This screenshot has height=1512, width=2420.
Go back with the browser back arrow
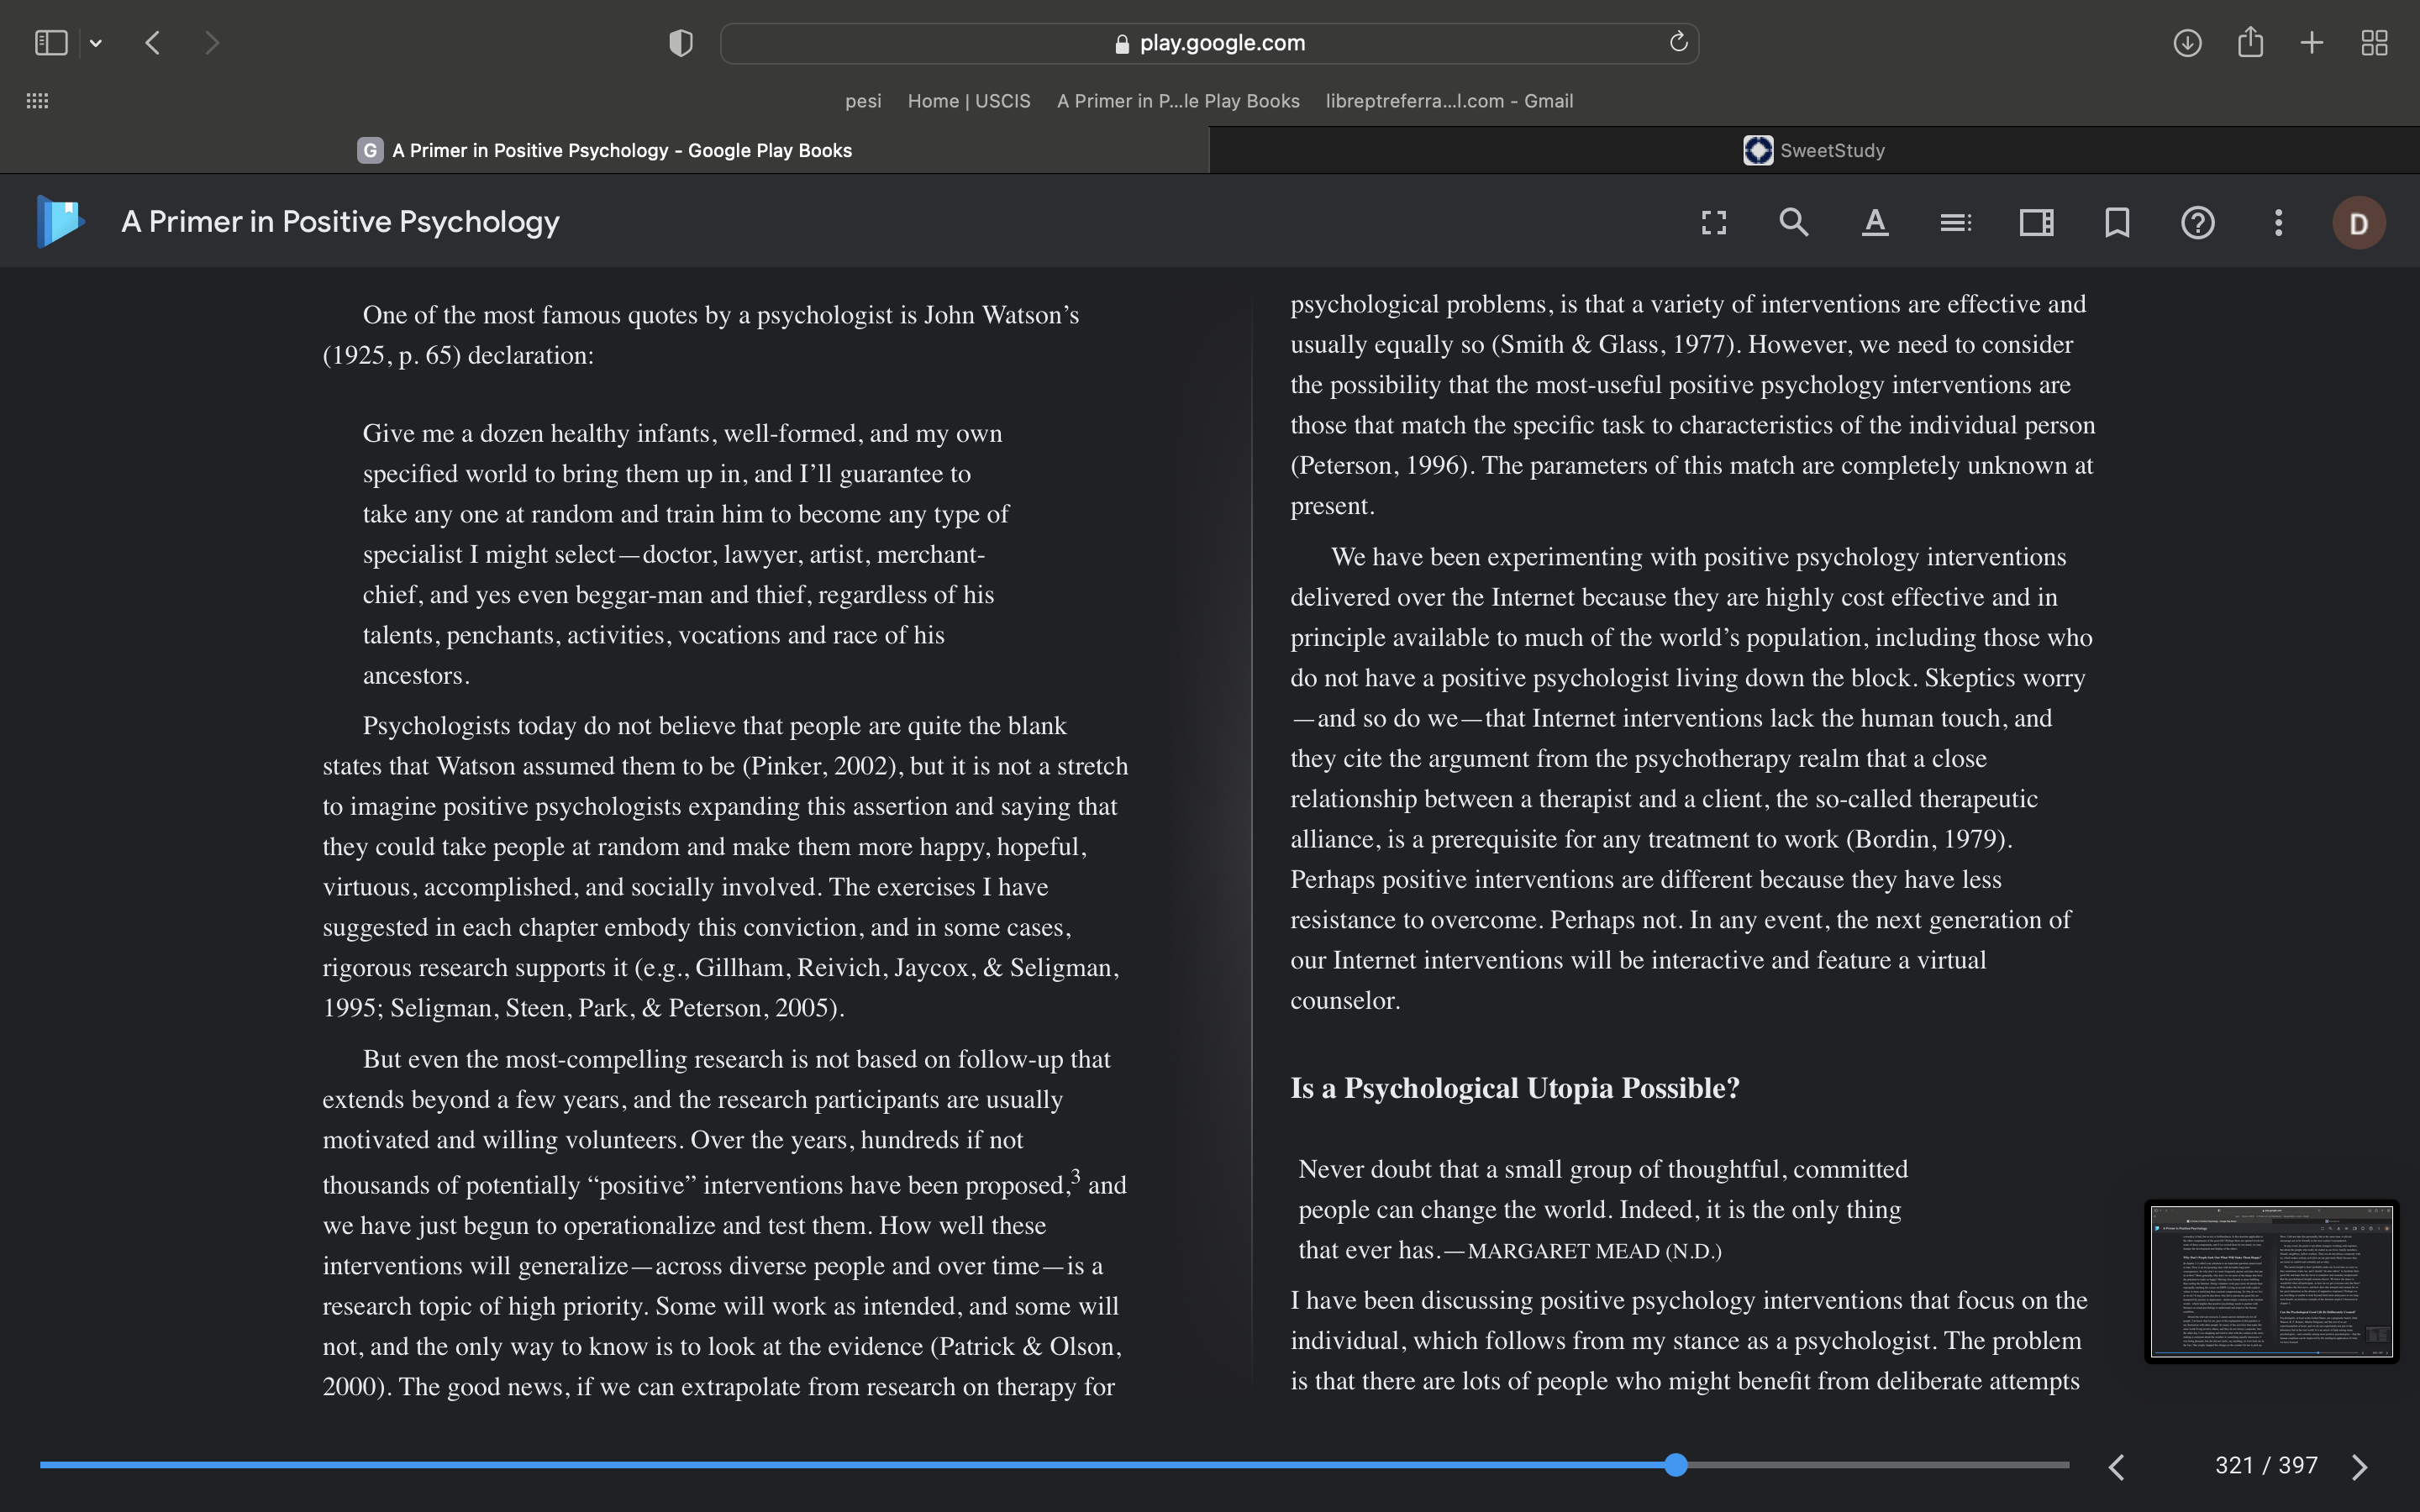pos(153,43)
